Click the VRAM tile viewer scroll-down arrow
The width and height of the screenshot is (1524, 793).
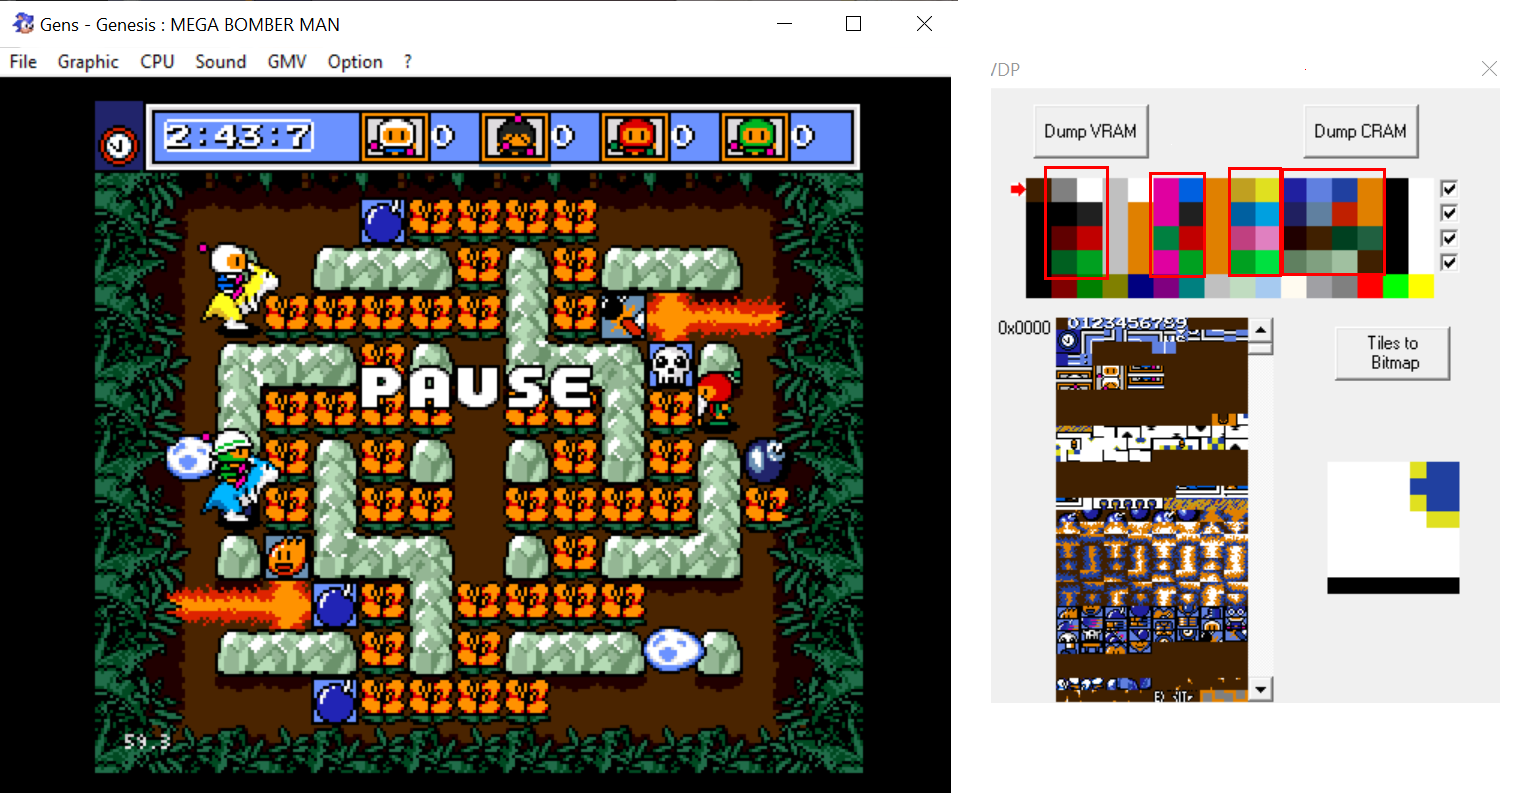point(1261,690)
